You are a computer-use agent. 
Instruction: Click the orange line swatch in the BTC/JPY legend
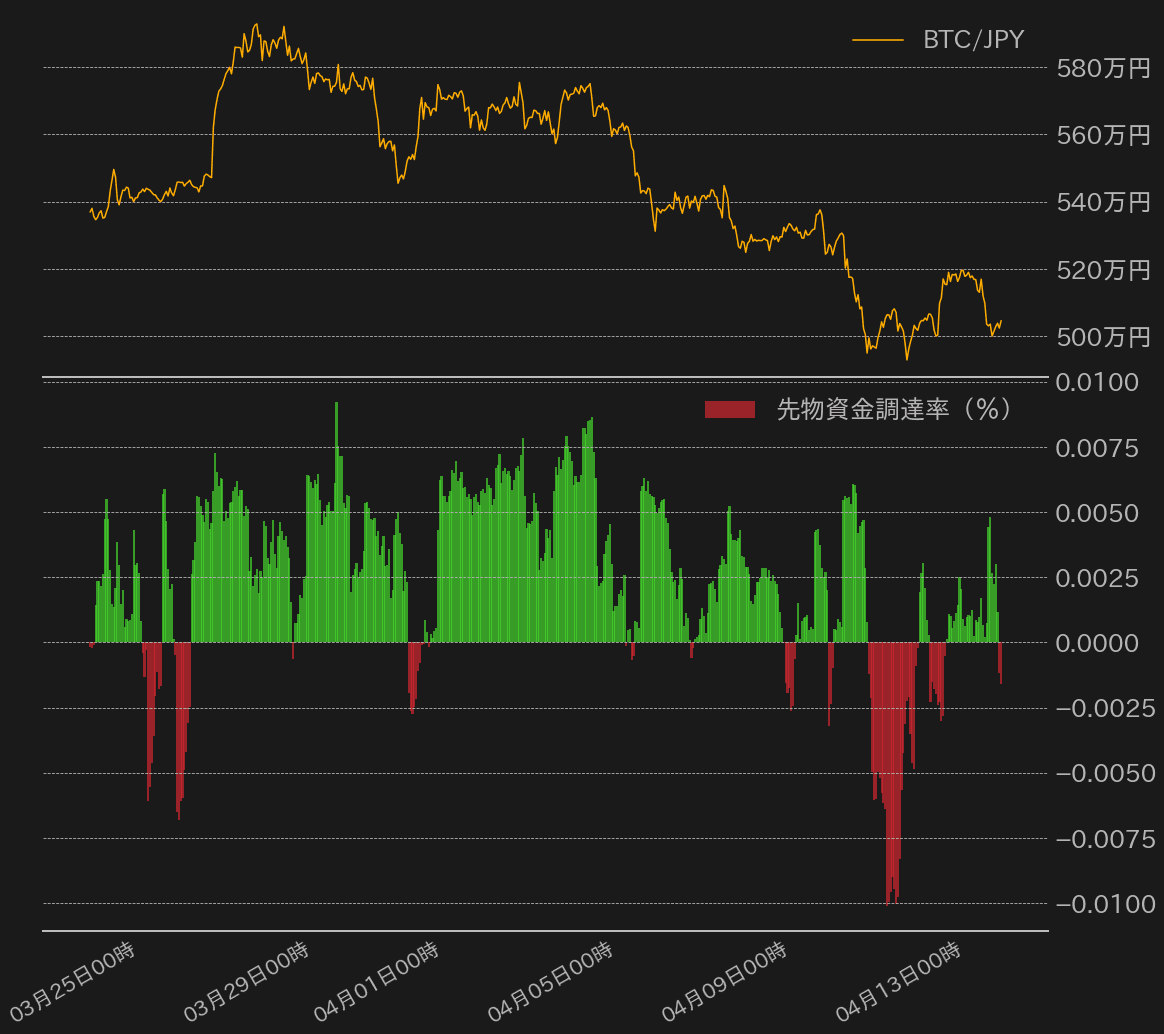click(877, 40)
